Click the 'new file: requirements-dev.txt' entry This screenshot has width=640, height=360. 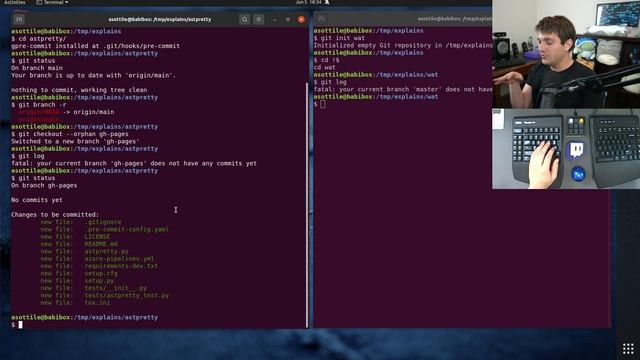point(99,267)
